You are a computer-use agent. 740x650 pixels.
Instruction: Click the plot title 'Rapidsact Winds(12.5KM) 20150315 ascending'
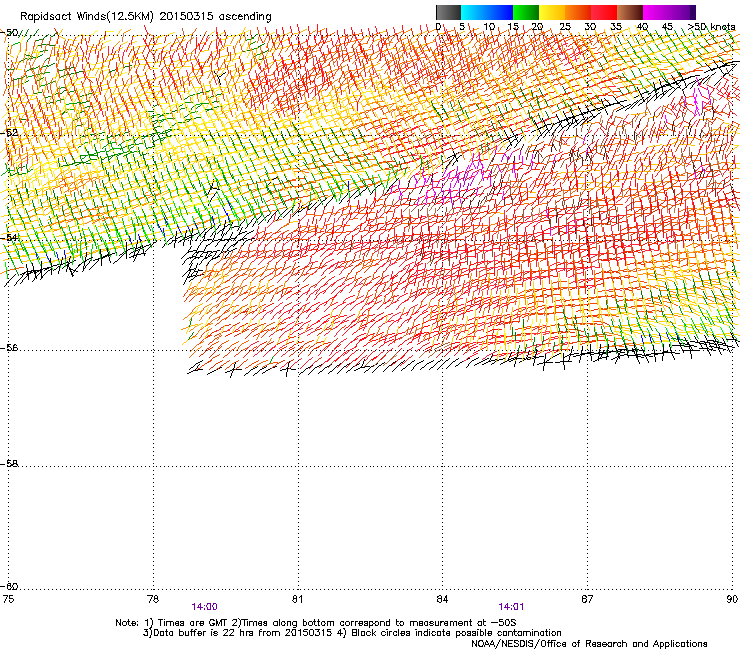pyautogui.click(x=146, y=17)
